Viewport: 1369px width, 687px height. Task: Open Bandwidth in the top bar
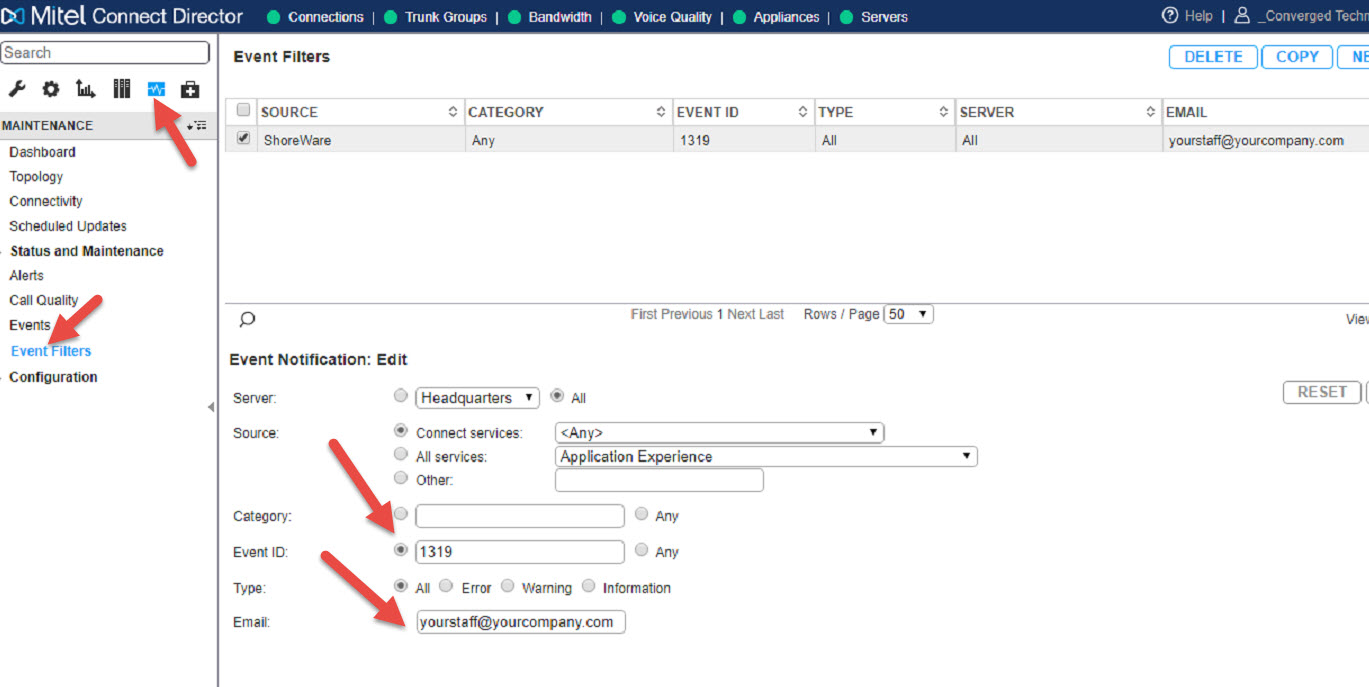(560, 17)
